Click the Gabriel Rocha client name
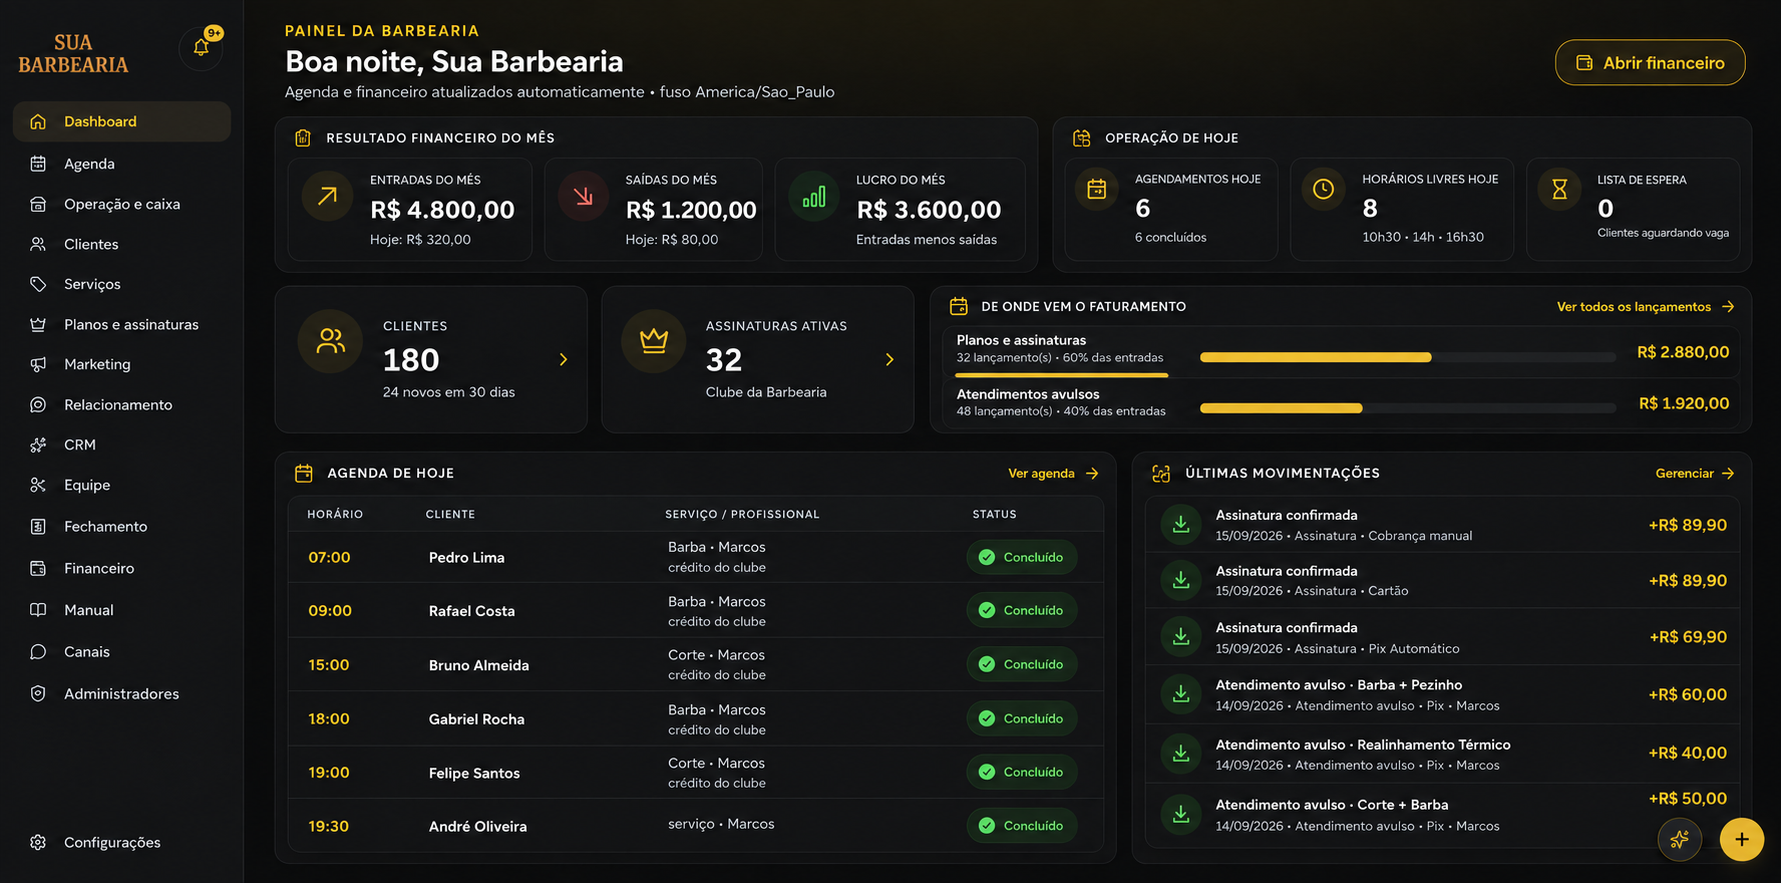Screen dimensions: 1781x883 coord(476,719)
